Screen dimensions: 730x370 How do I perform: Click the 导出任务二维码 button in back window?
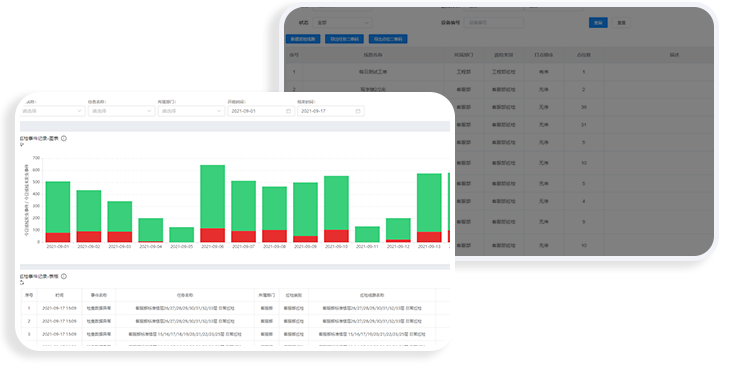(345, 39)
